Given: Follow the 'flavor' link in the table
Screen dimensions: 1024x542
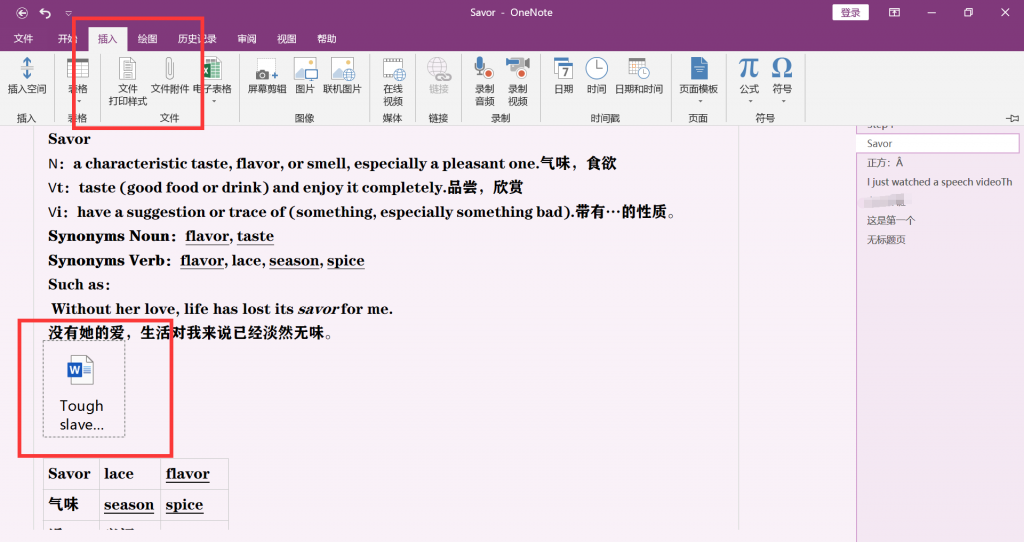Looking at the screenshot, I should pos(187,474).
